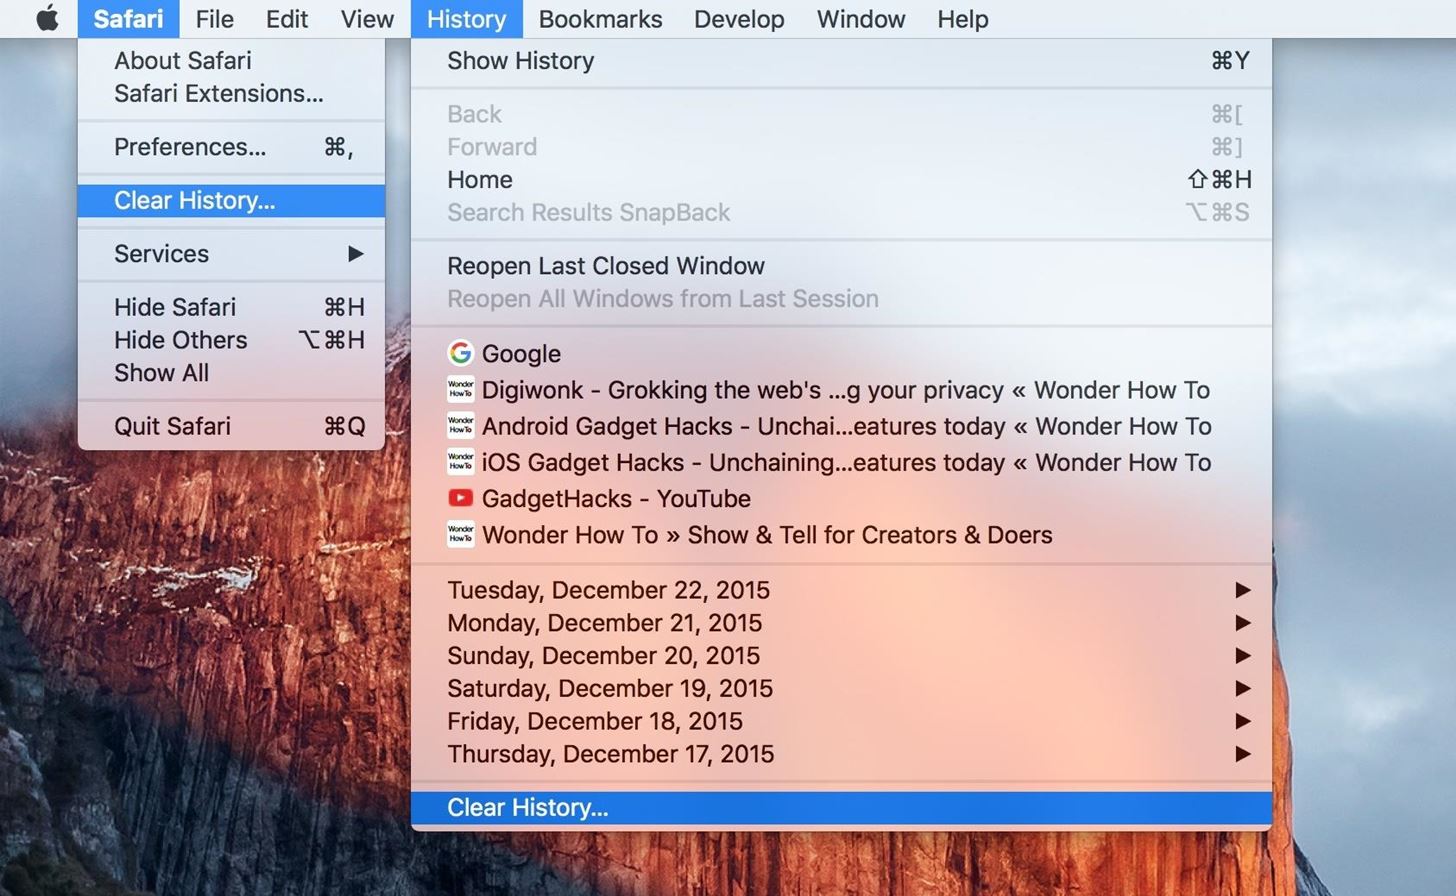1456x896 pixels.
Task: Click the Google favicon in History list
Action: click(x=460, y=353)
